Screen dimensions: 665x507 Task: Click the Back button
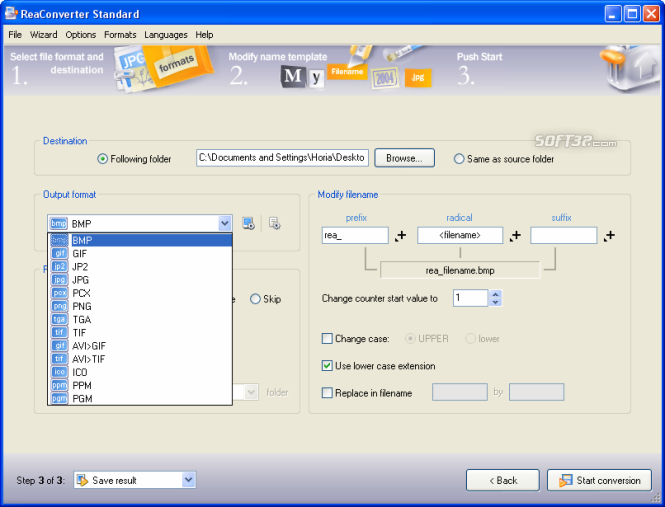pos(503,480)
